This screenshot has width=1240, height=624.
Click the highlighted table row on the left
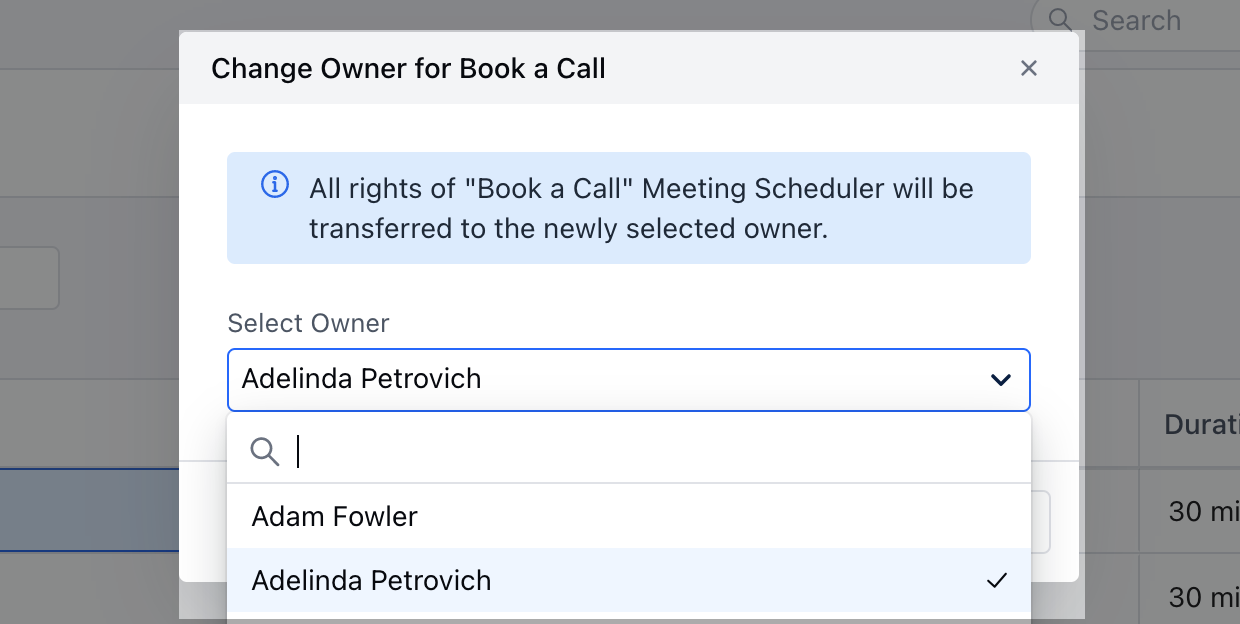[90, 510]
